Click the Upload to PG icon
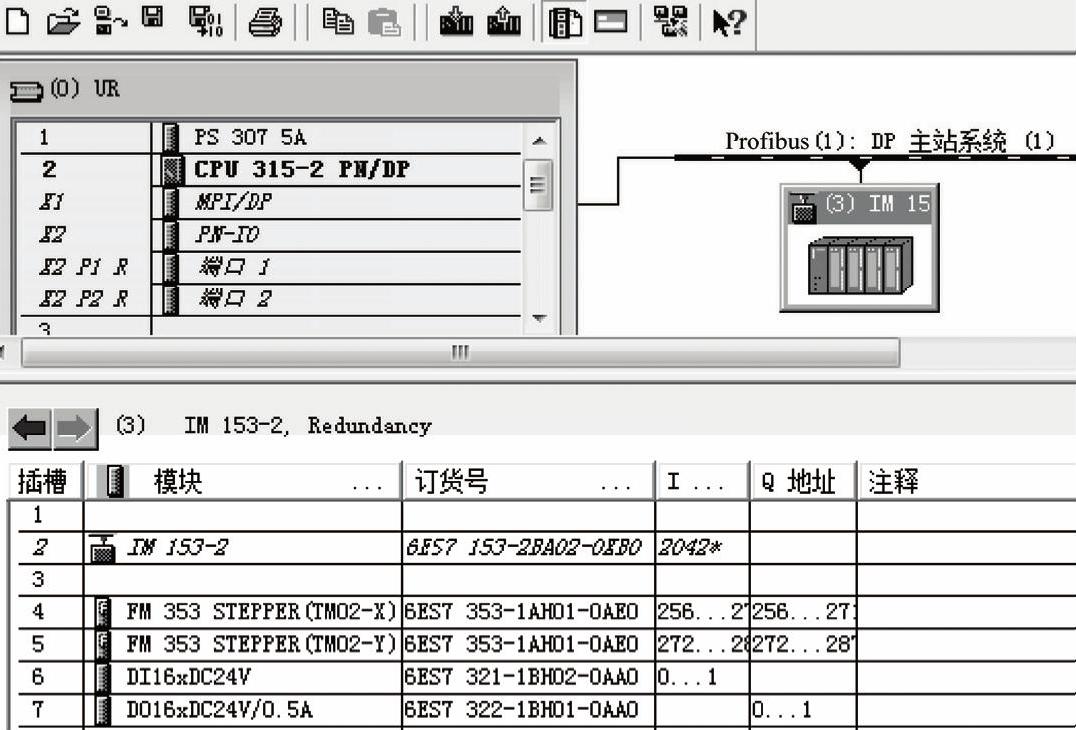 (x=504, y=21)
